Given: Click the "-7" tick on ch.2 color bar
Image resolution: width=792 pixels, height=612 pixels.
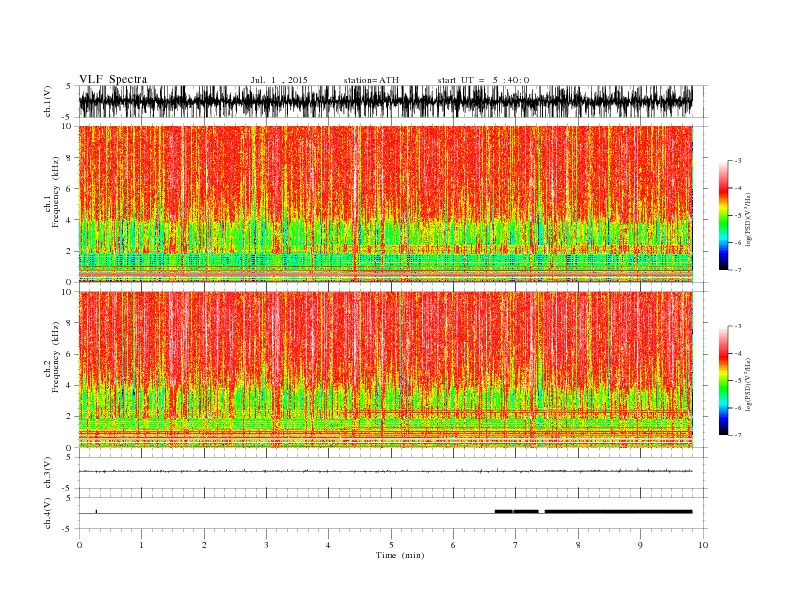Looking at the screenshot, I should (737, 435).
